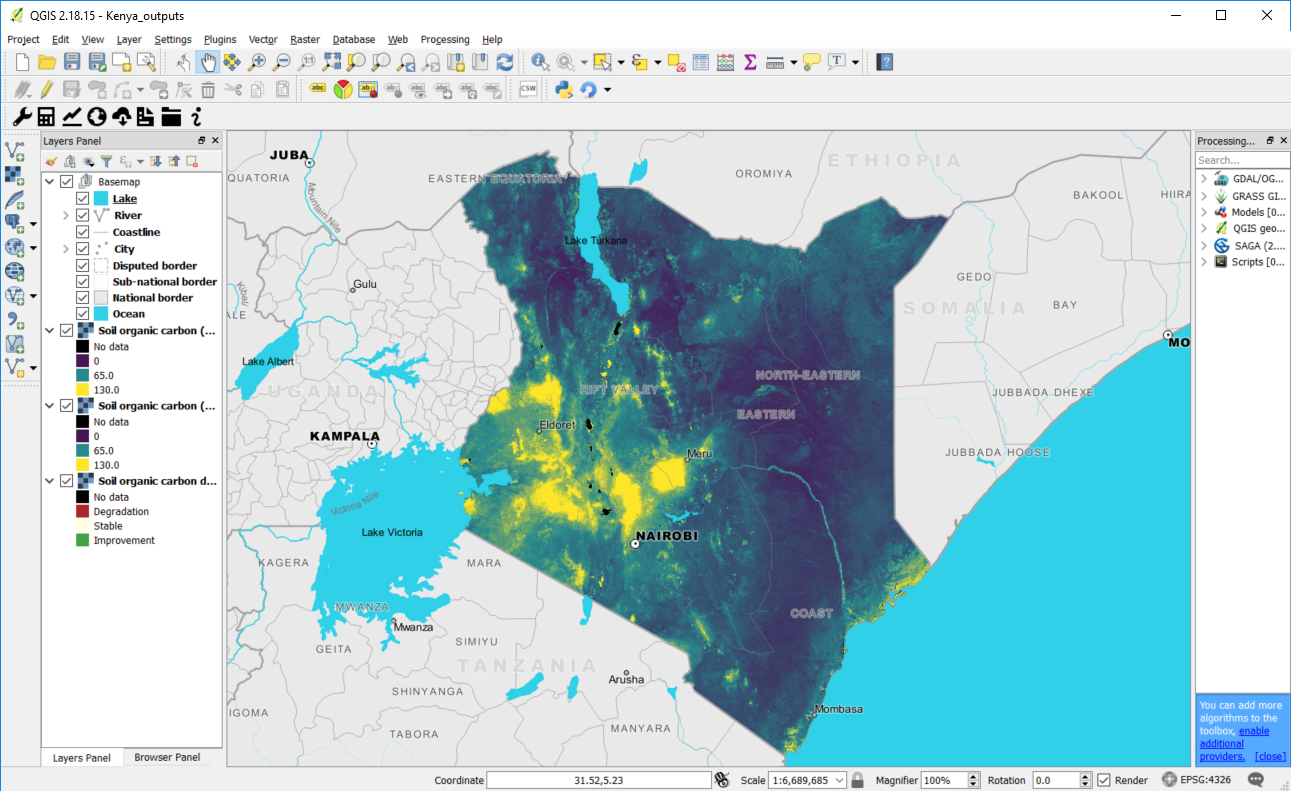
Task: Click the layer filter funnel icon
Action: (106, 161)
